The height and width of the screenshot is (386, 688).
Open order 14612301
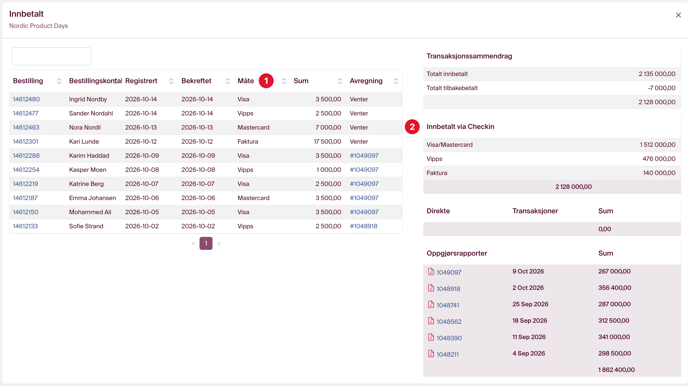pyautogui.click(x=25, y=141)
